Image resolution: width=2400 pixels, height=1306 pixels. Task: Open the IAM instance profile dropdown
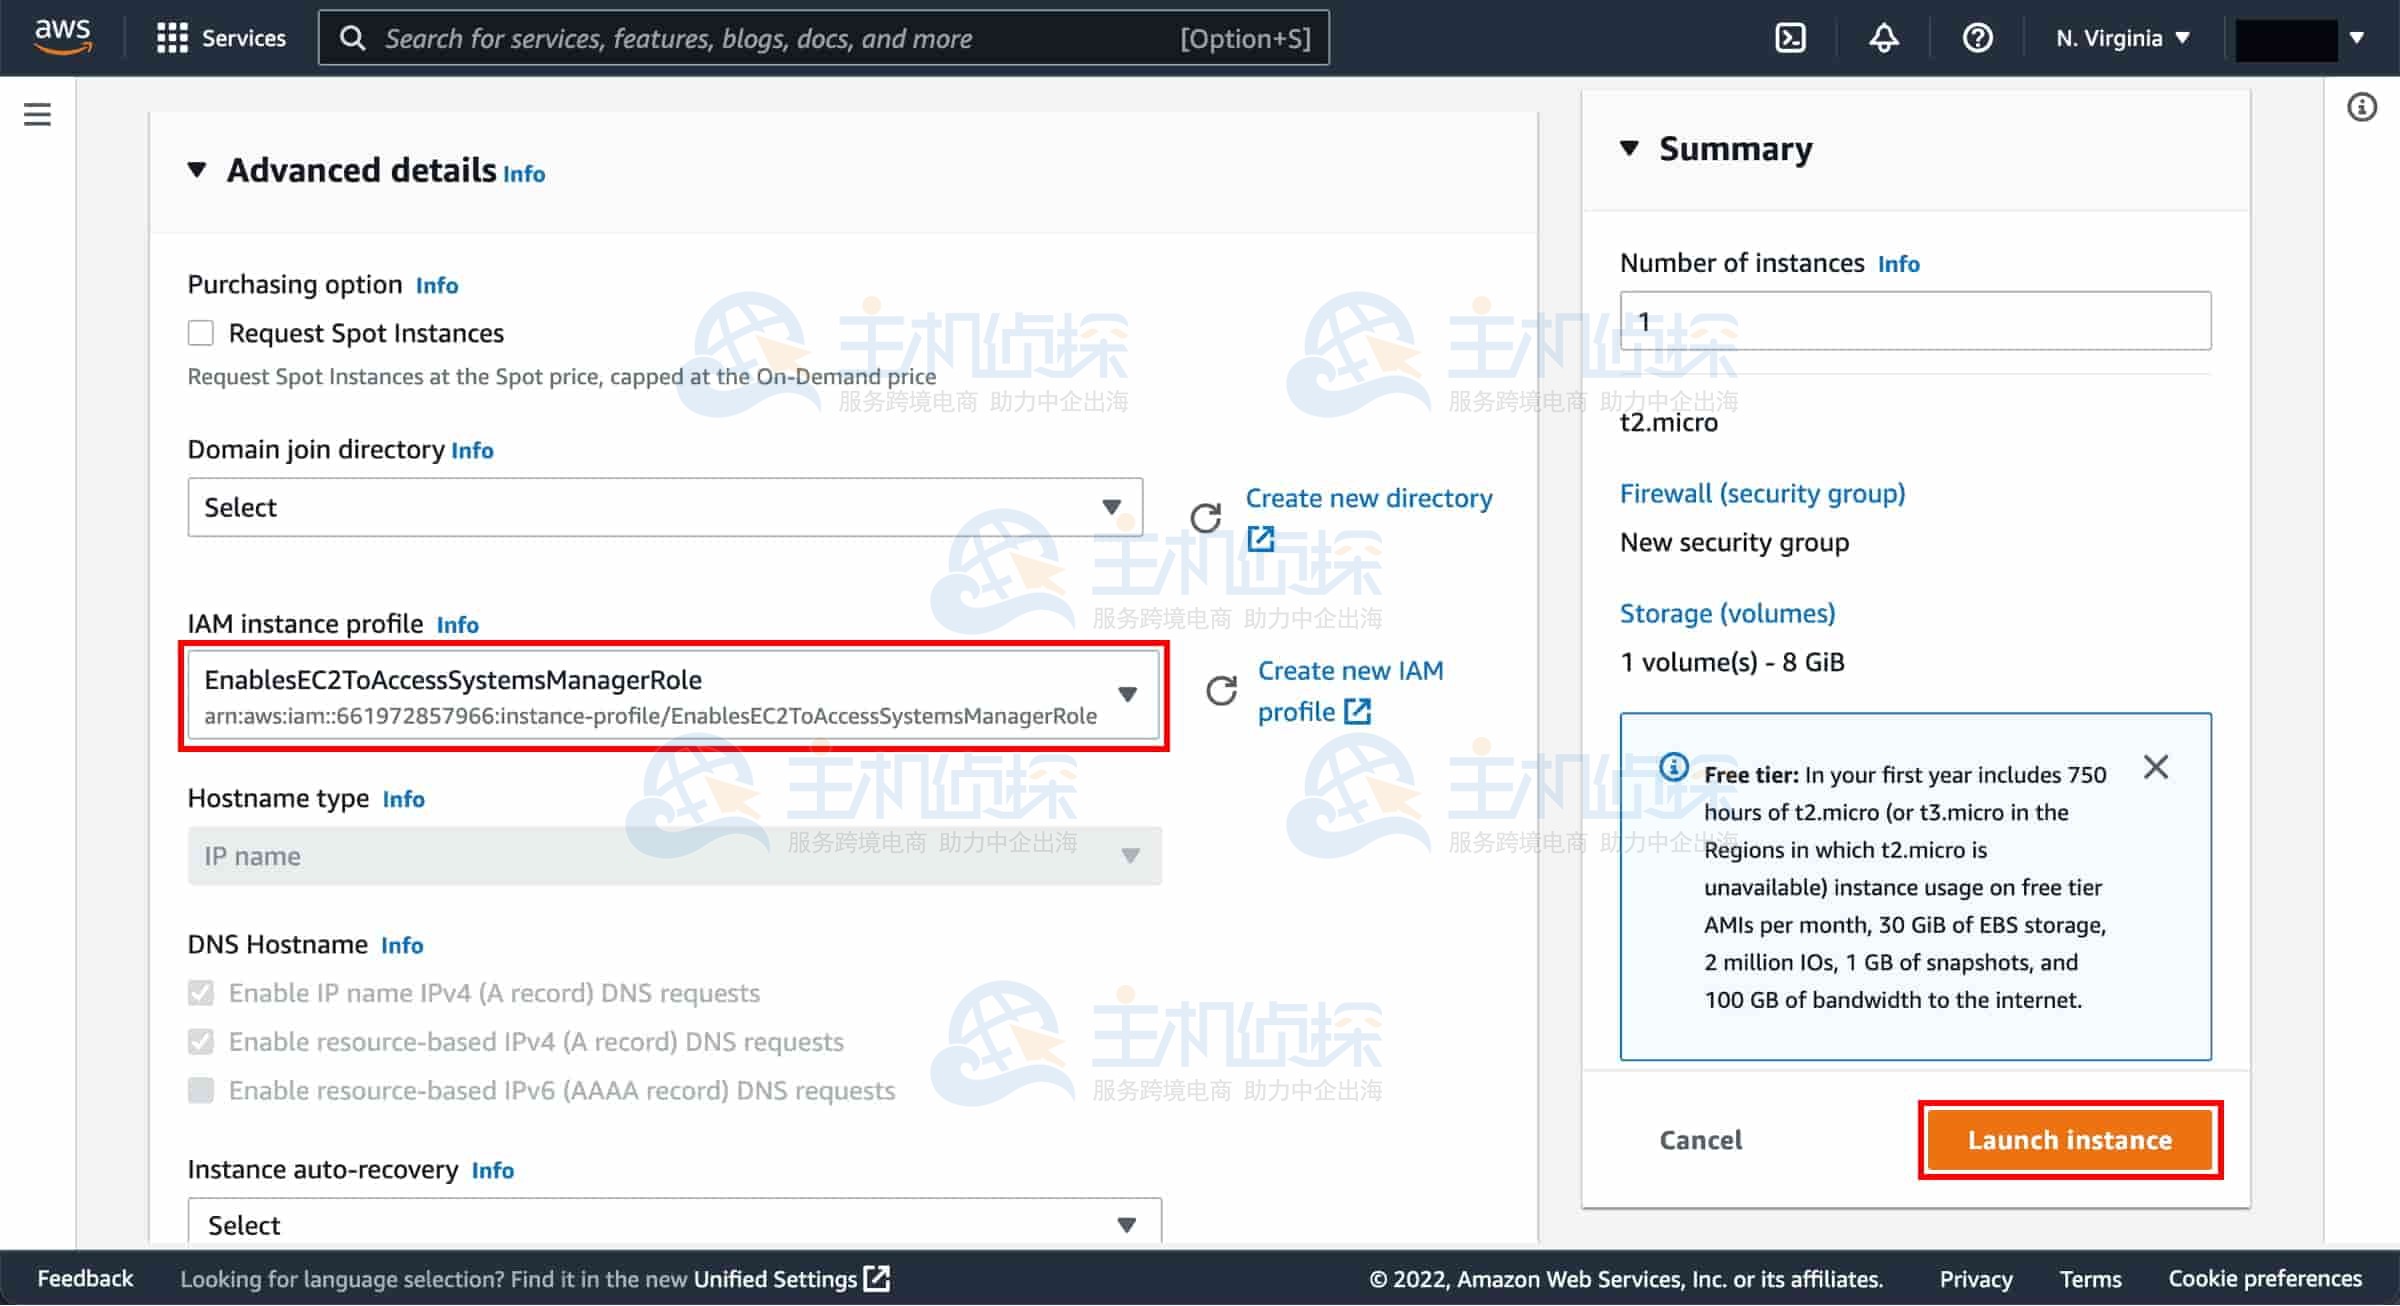coord(672,695)
